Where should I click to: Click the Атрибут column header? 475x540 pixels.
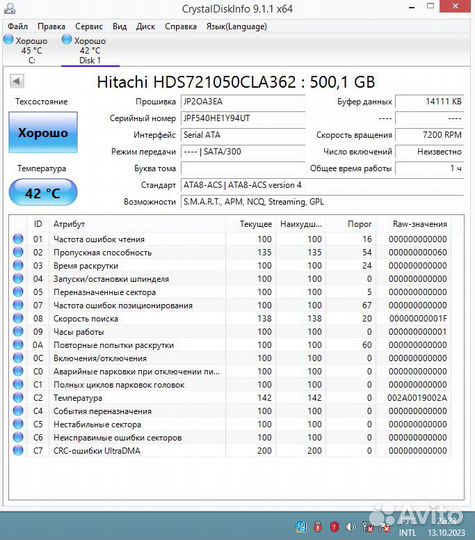point(138,224)
